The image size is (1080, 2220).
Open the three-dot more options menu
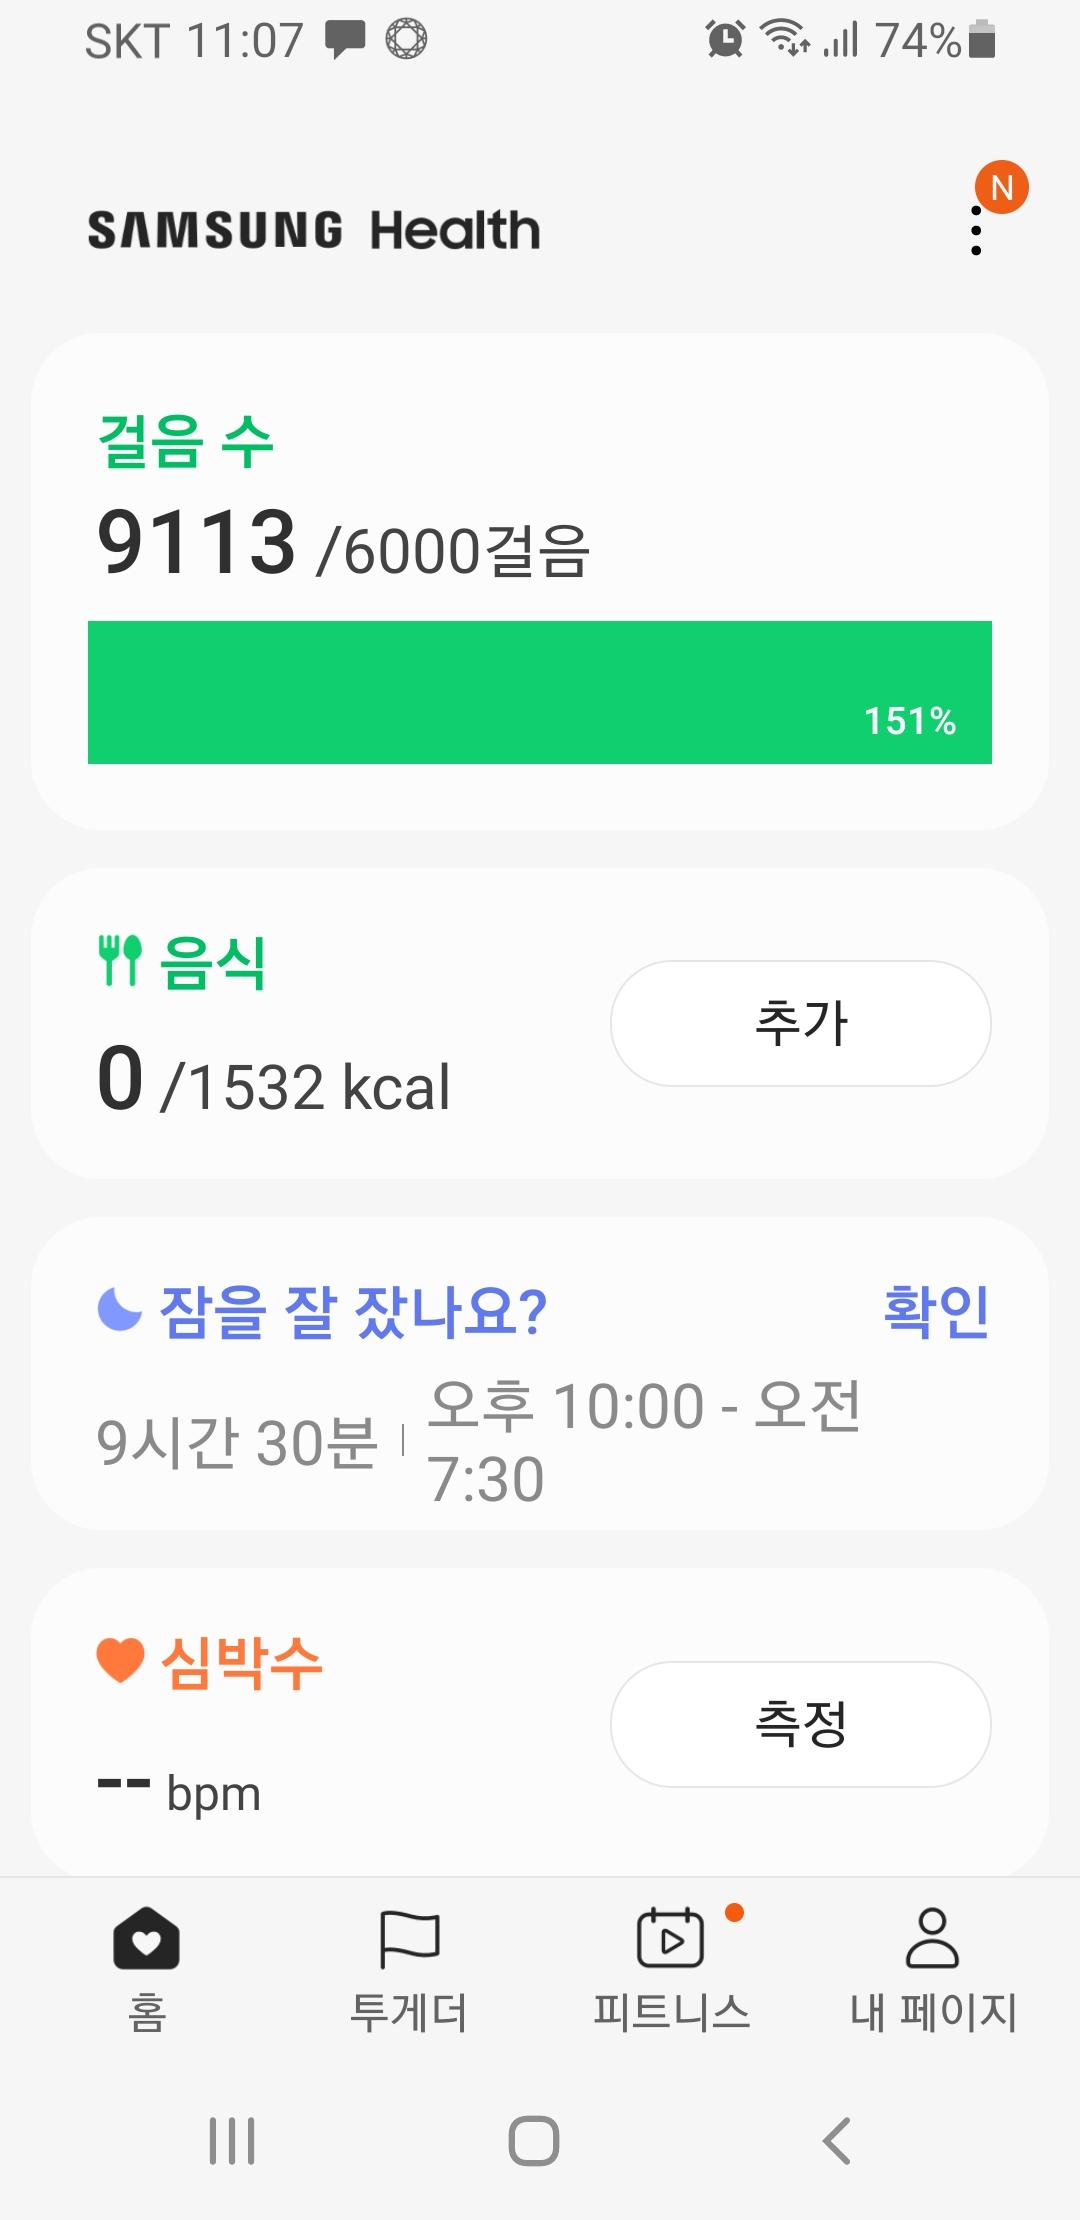tap(976, 231)
